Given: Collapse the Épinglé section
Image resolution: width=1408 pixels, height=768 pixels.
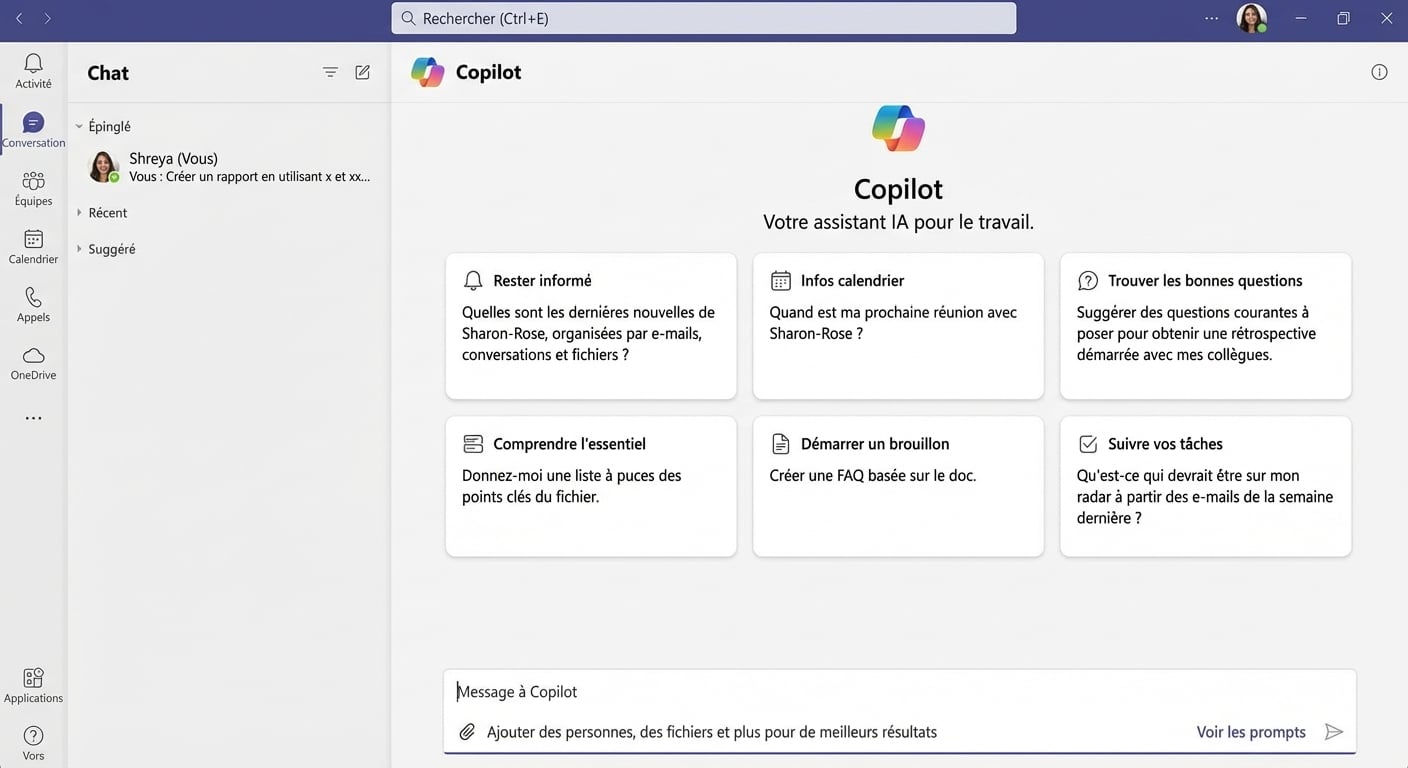Looking at the screenshot, I should click(104, 126).
